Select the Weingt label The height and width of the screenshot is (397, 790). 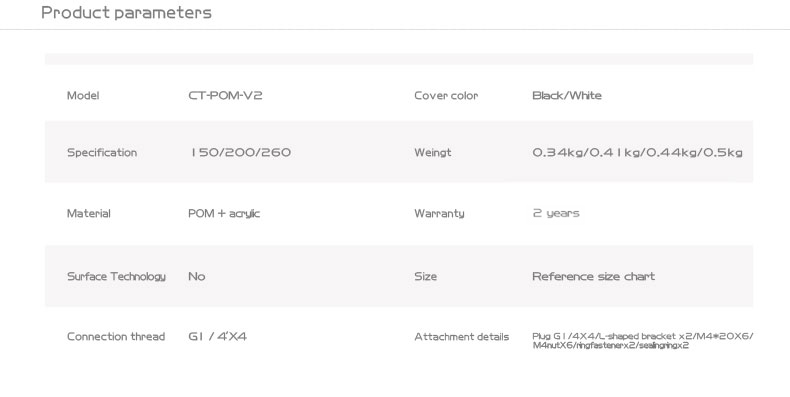tap(433, 153)
